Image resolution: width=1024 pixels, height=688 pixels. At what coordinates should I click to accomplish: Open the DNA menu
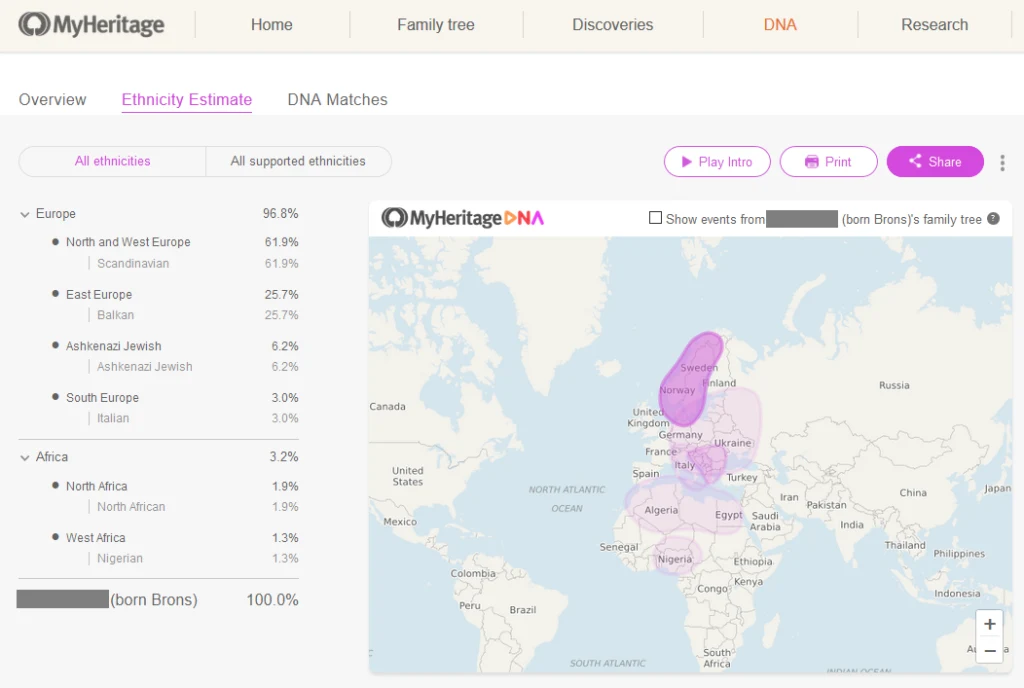tap(780, 25)
